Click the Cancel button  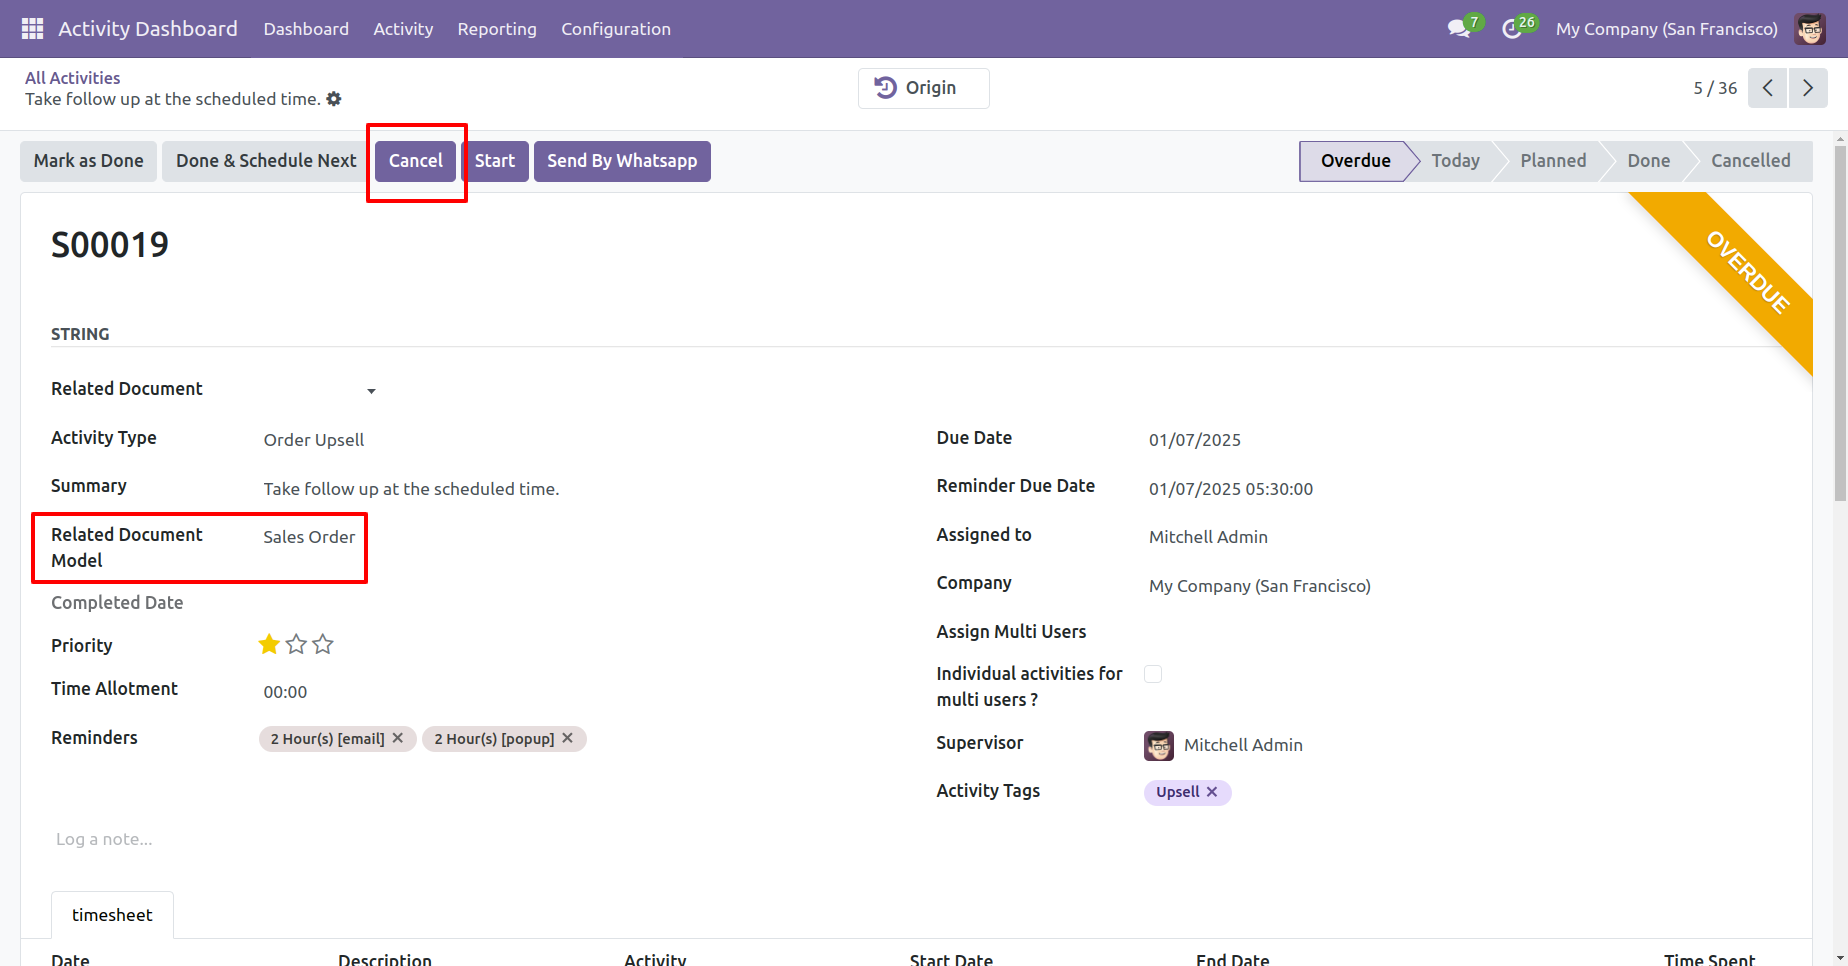coord(416,161)
